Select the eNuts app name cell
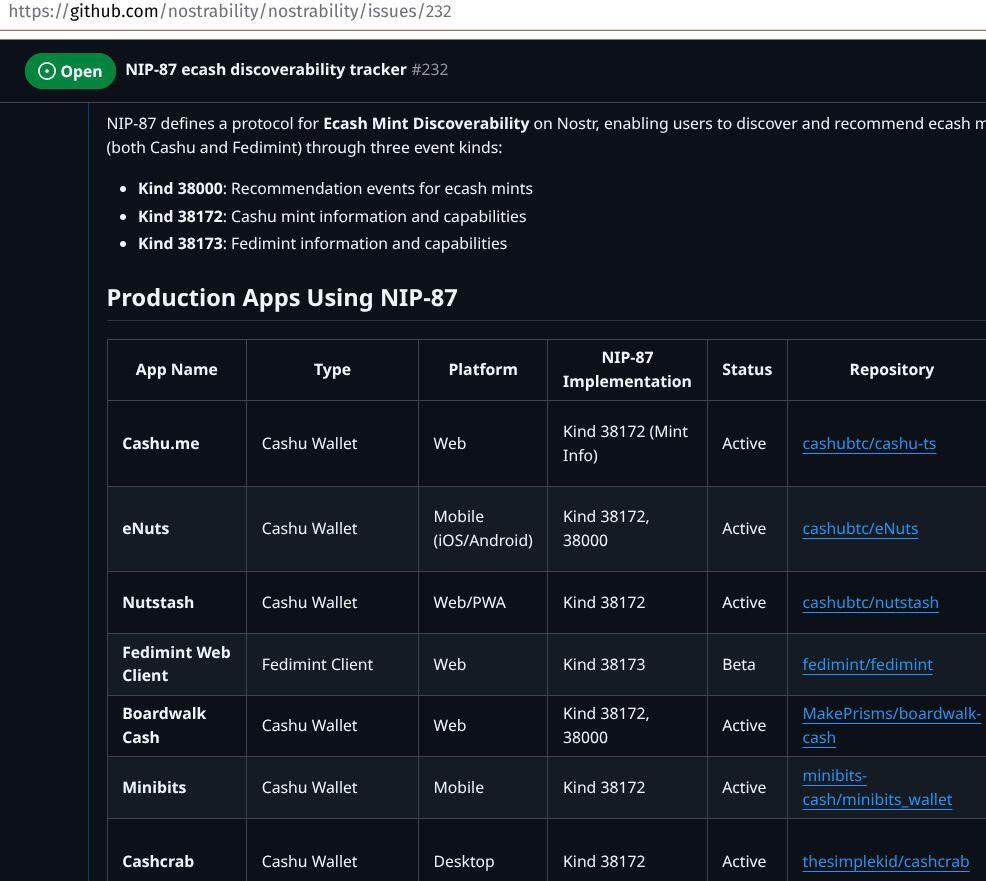Screen dimensions: 986x881 pos(177,528)
